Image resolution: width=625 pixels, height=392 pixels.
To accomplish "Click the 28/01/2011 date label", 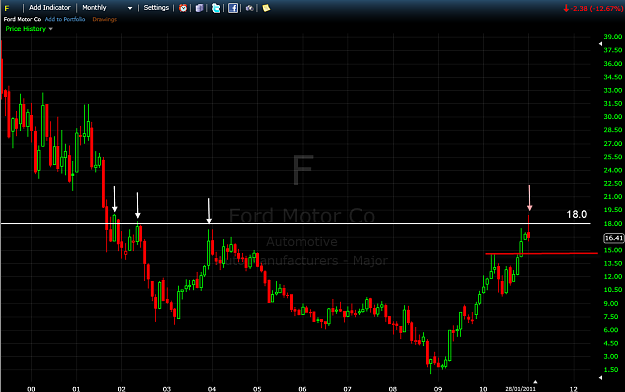I will (x=520, y=389).
